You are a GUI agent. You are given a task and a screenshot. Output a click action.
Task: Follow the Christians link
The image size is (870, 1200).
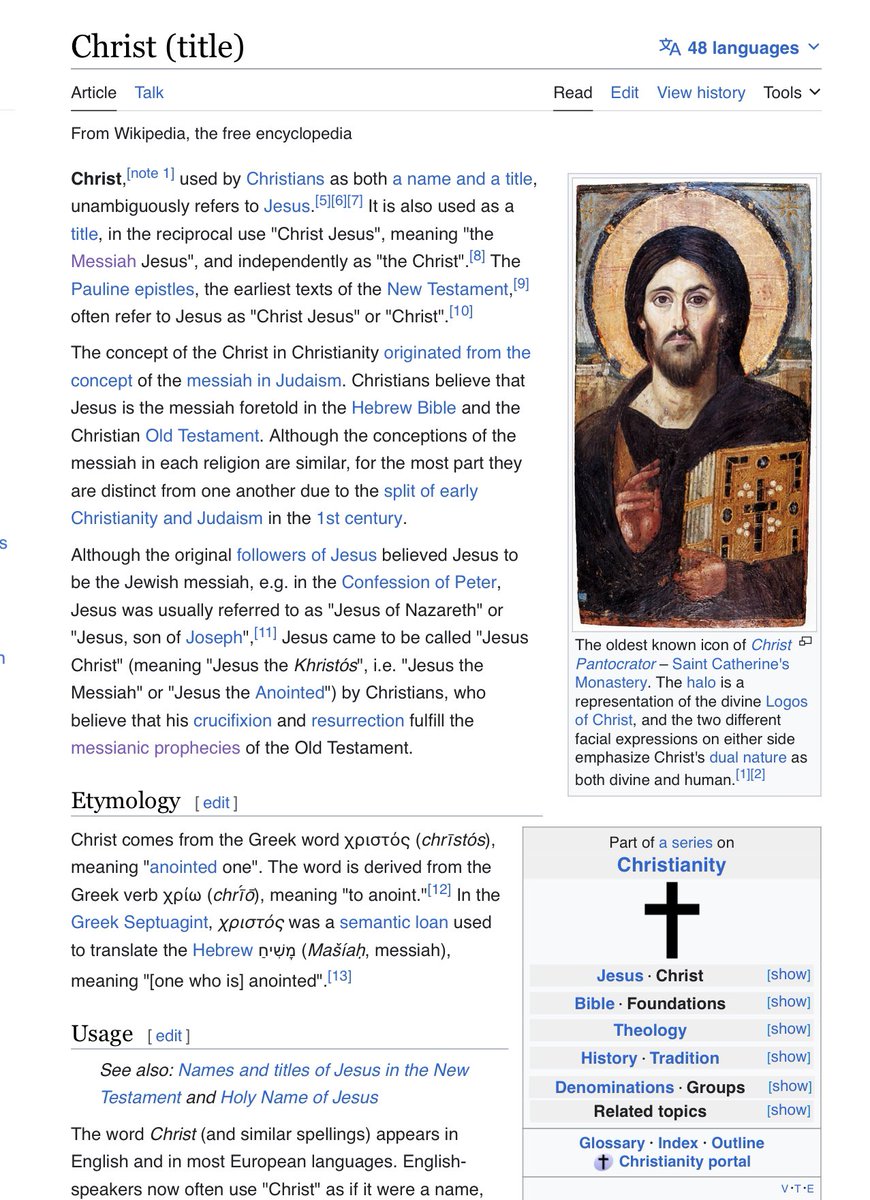pyautogui.click(x=285, y=179)
